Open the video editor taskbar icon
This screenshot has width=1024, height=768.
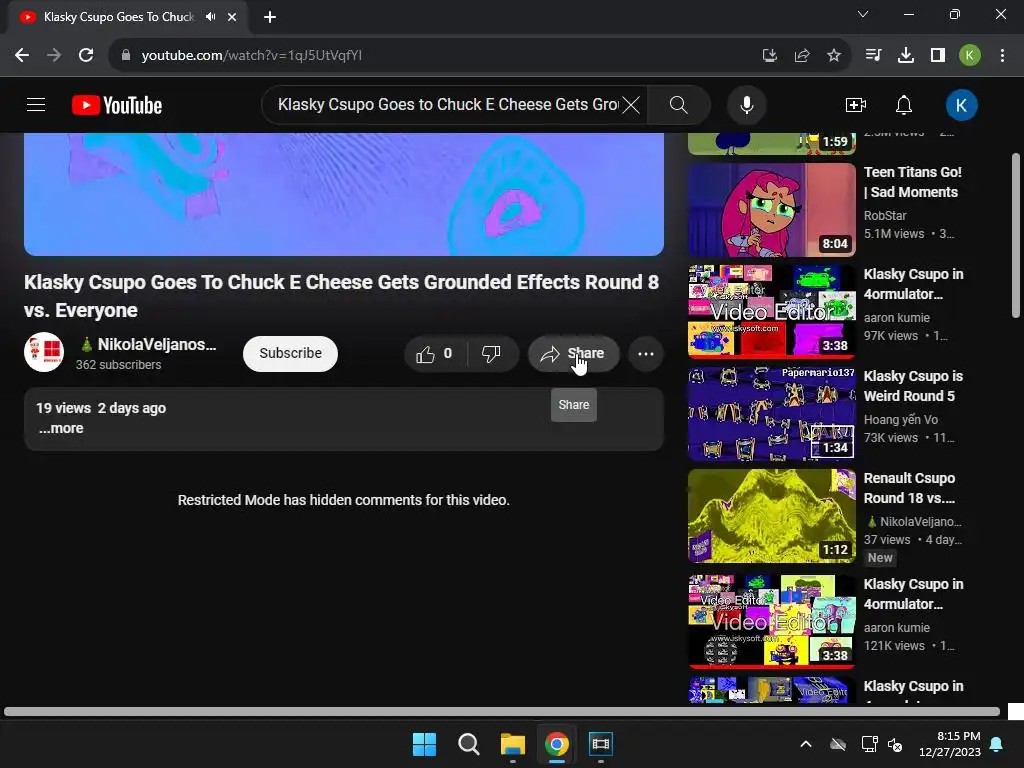(x=601, y=744)
